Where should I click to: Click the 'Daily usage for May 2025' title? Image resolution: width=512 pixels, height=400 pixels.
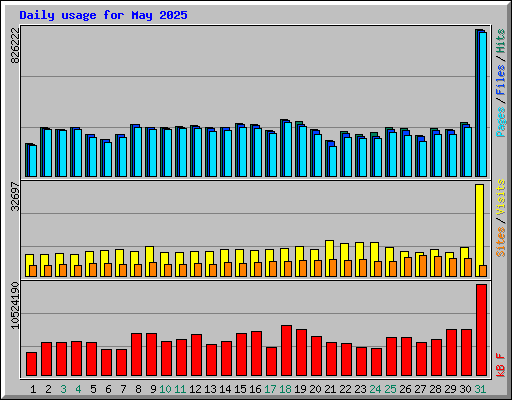click(x=103, y=15)
